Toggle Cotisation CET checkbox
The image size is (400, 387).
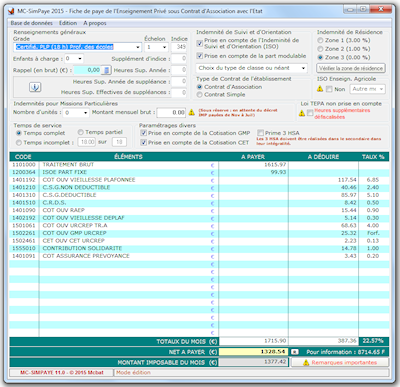(x=144, y=143)
